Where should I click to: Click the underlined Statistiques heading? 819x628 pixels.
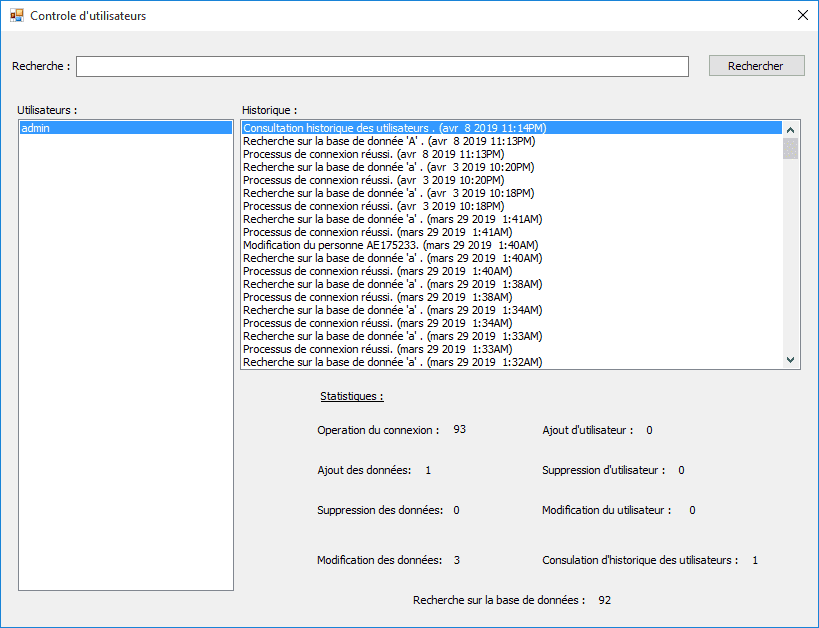click(x=352, y=397)
